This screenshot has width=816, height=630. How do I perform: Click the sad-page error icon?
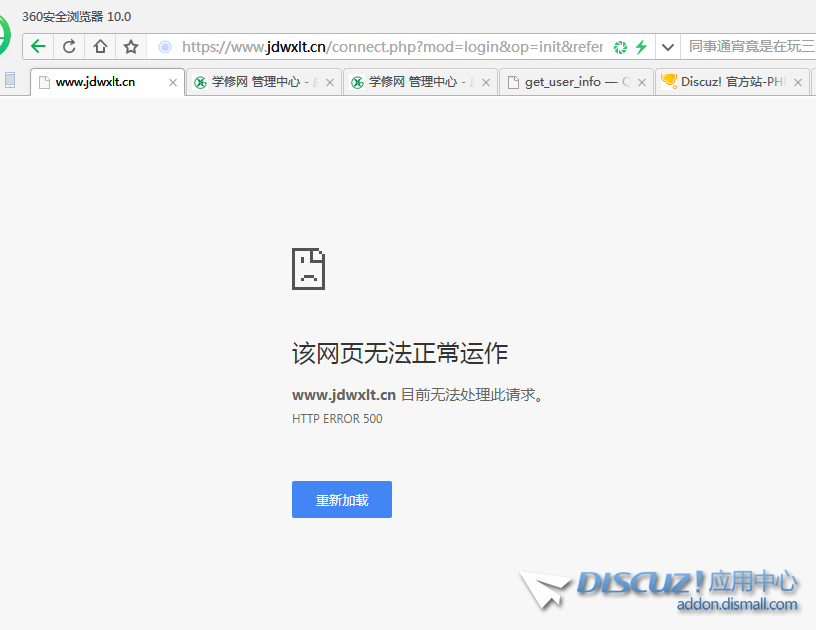click(308, 268)
